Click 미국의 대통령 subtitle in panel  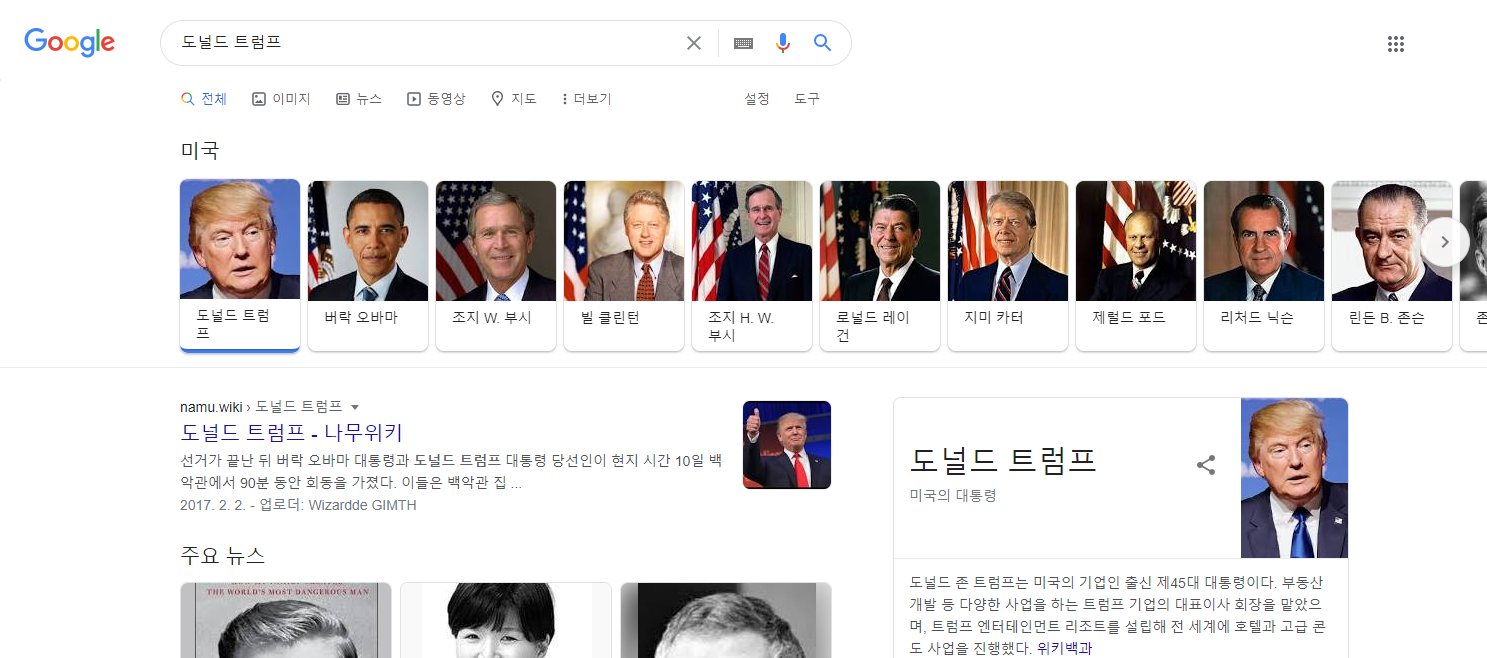[953, 495]
